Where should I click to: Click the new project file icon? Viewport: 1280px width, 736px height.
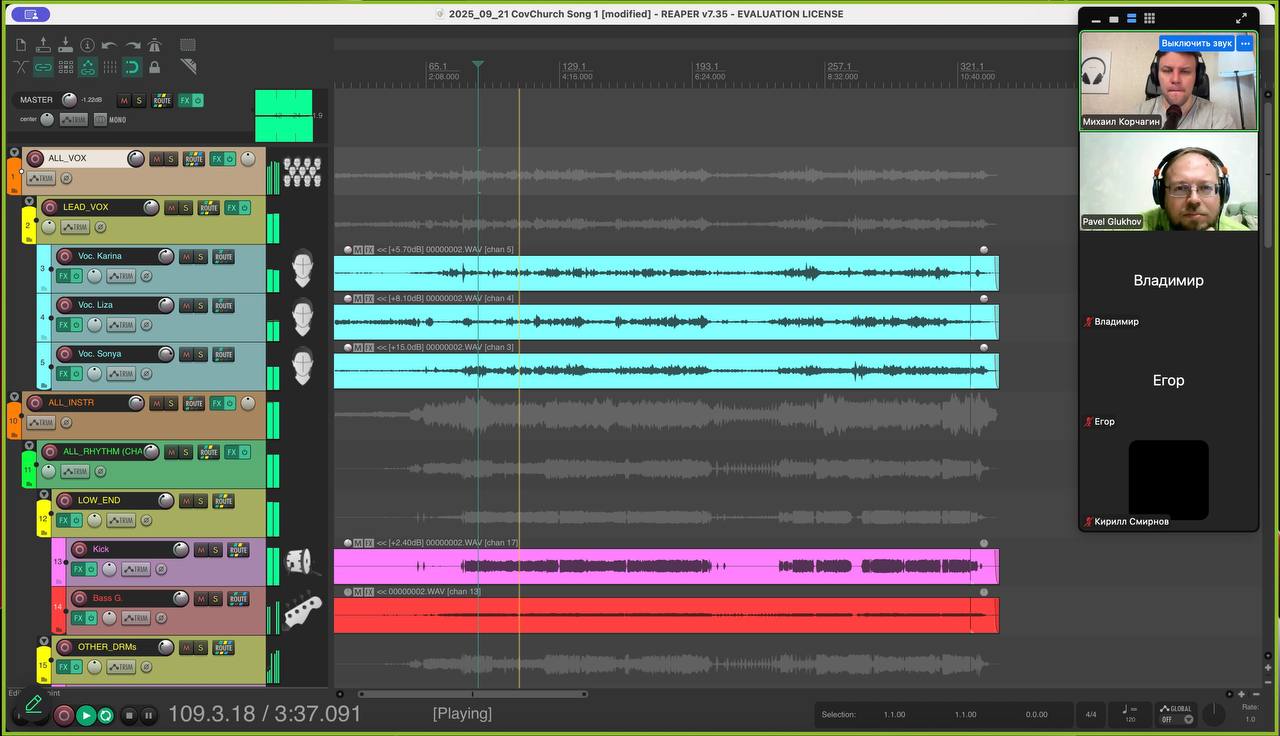click(x=21, y=45)
